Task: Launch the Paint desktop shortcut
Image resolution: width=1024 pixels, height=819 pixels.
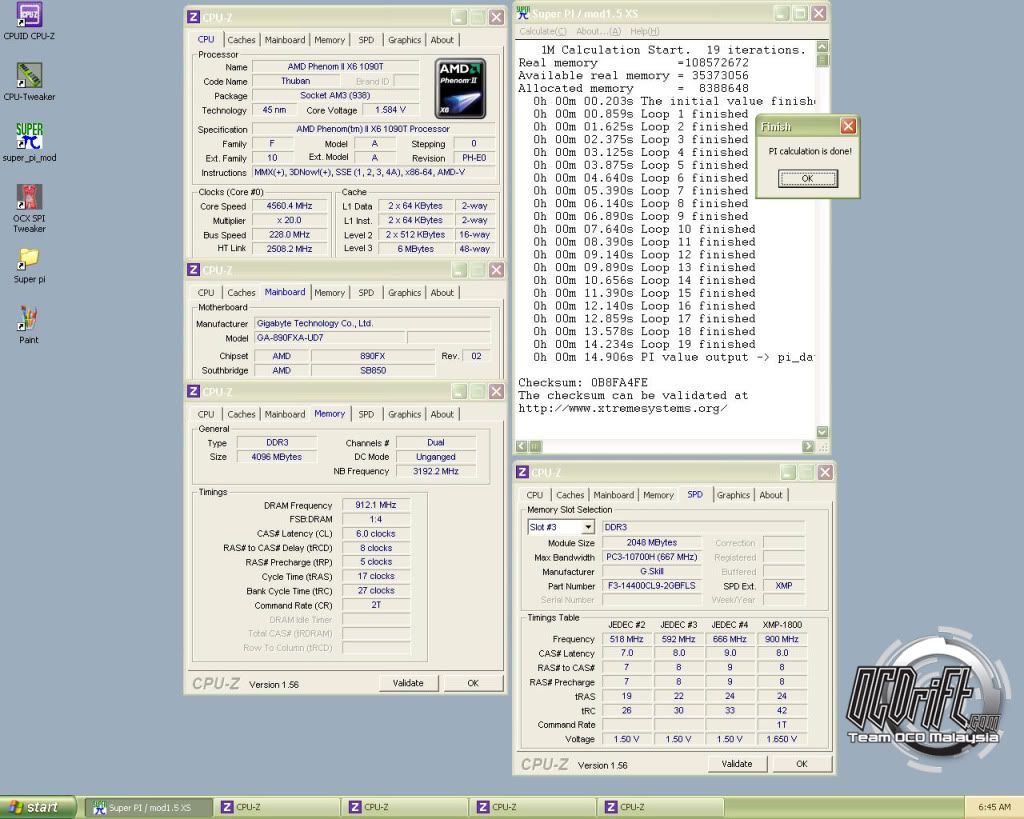Action: (x=29, y=320)
